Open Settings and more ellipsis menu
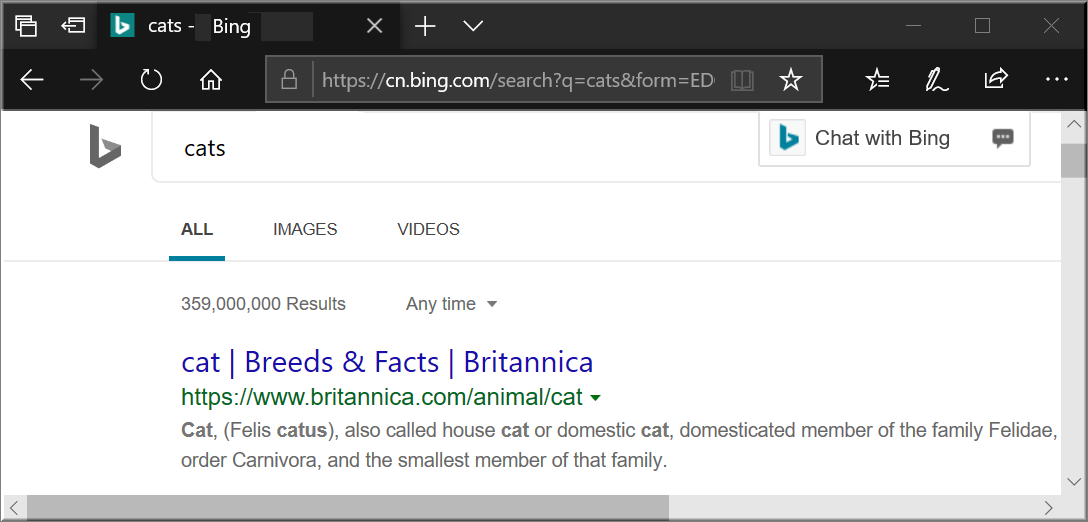The width and height of the screenshot is (1088, 522). 1056,80
